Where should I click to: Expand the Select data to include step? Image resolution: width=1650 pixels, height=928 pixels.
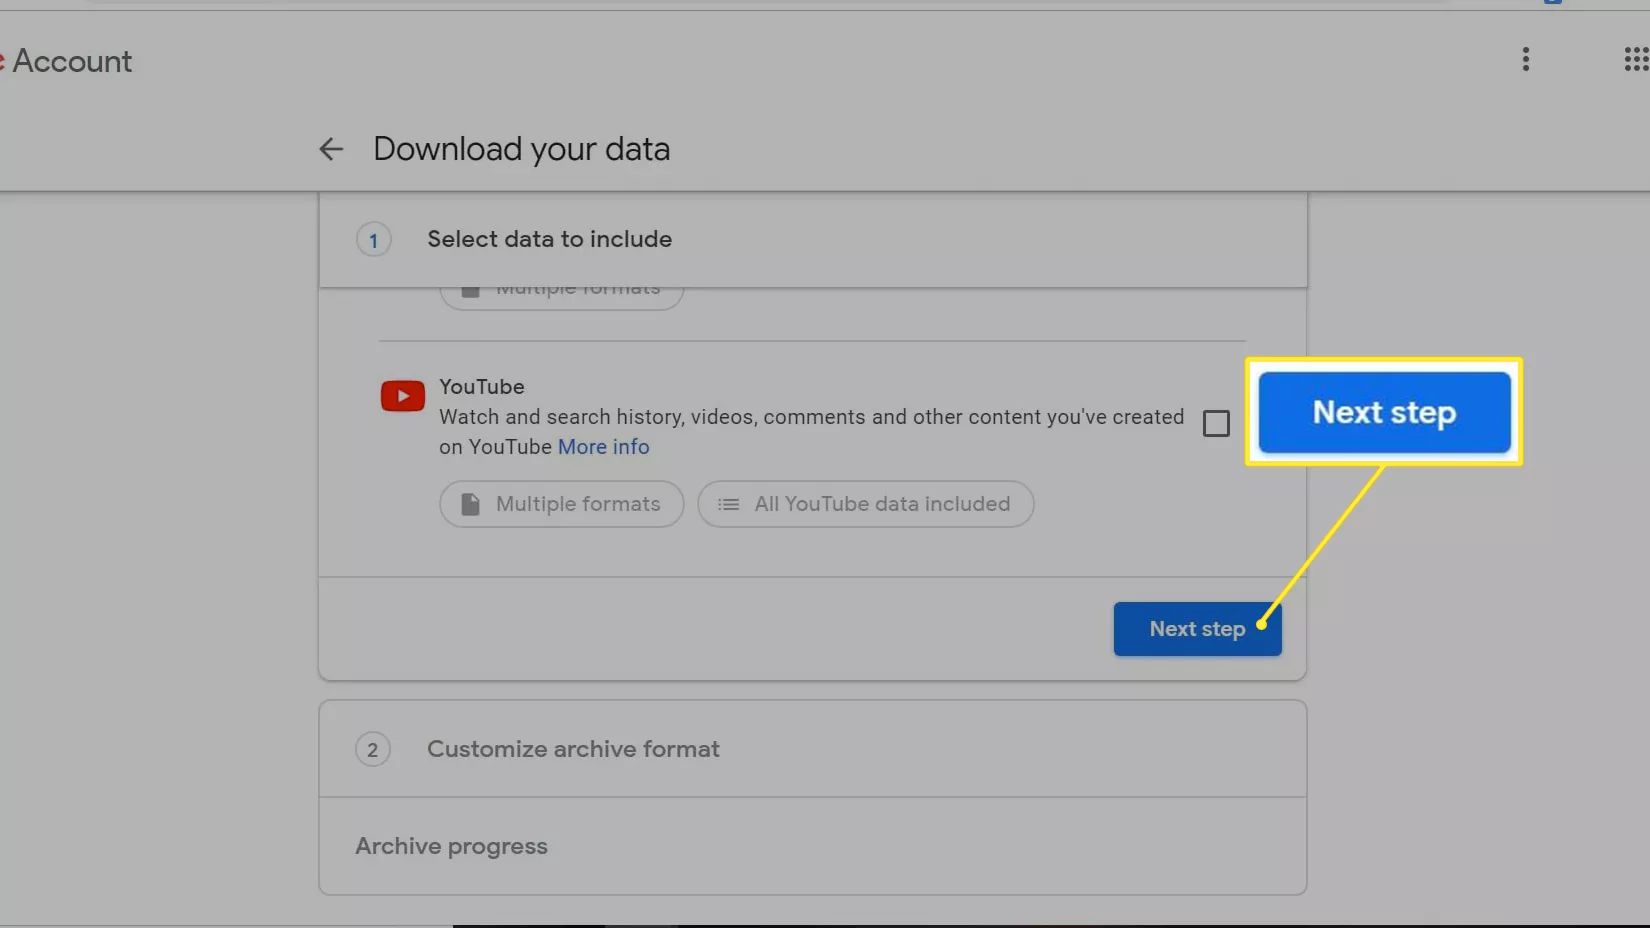point(812,240)
